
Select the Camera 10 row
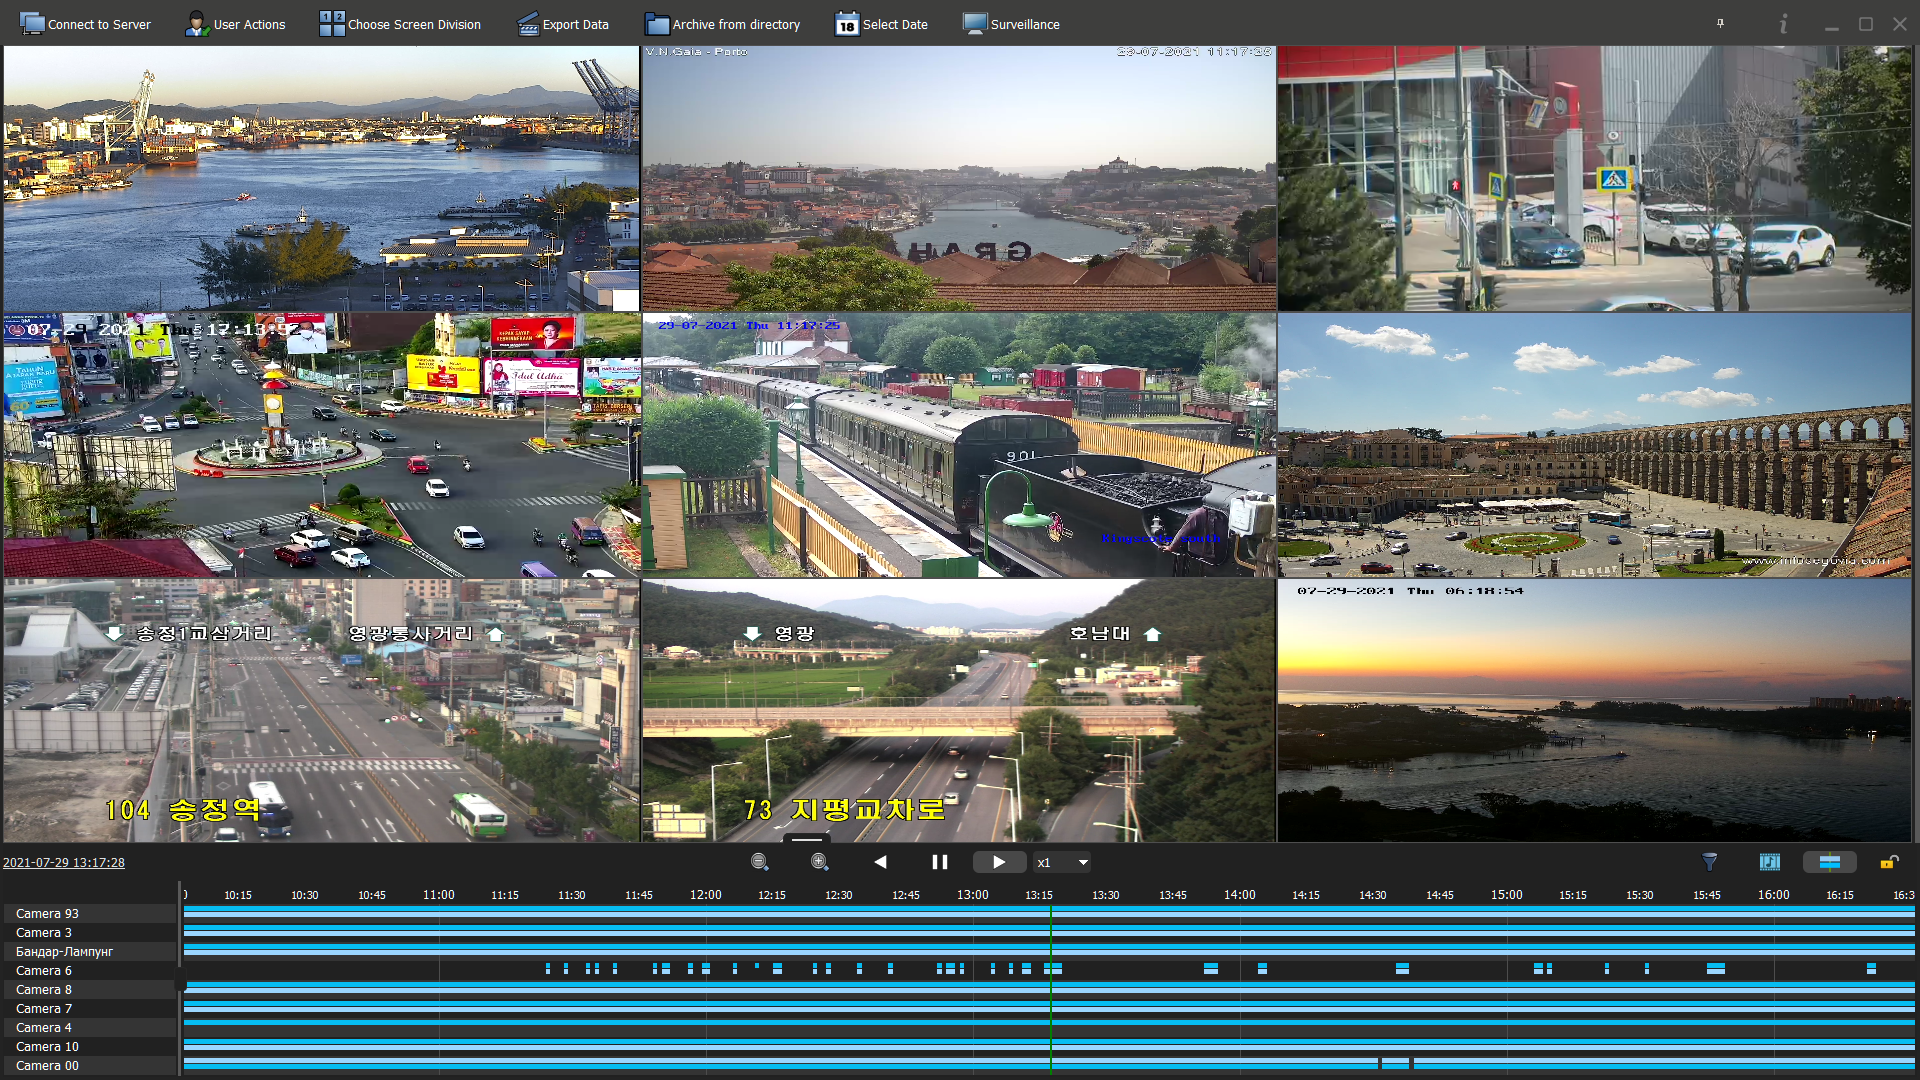[x=90, y=1047]
